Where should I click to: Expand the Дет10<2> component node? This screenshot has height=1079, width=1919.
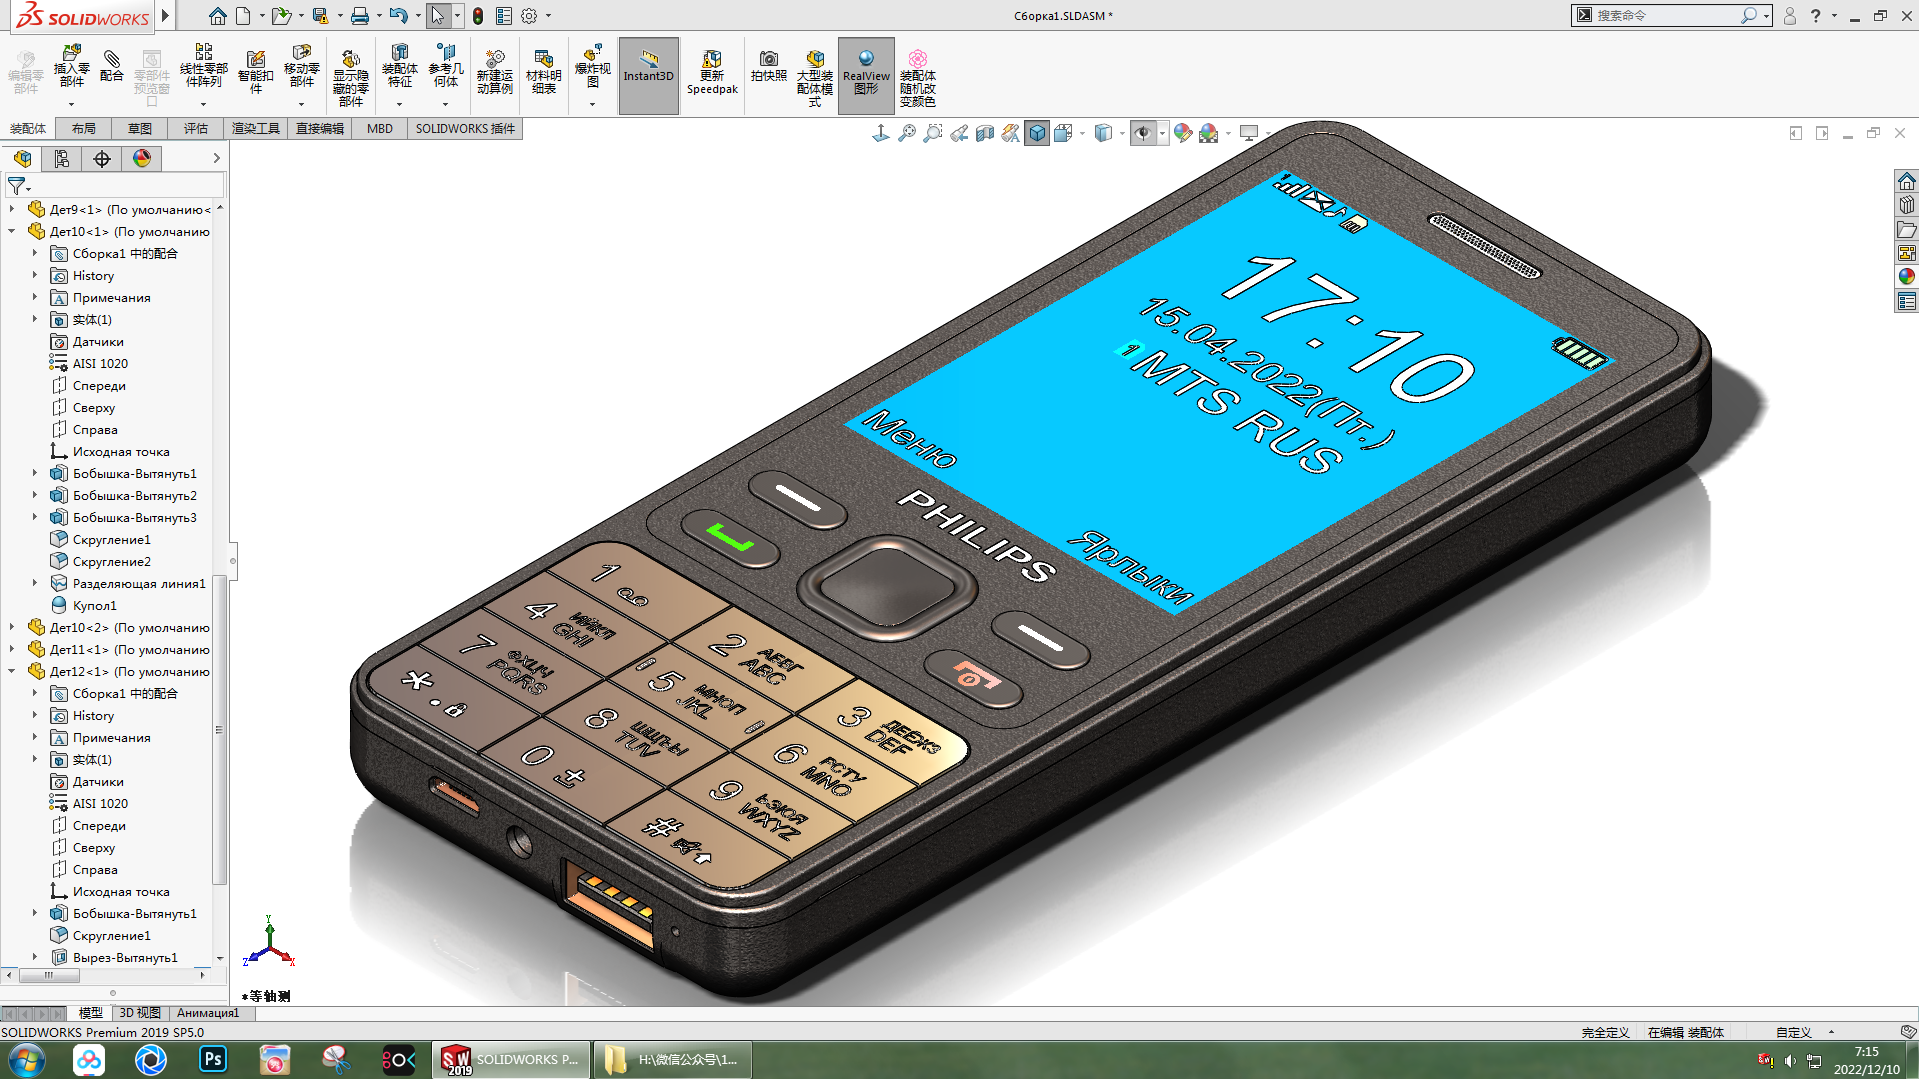point(11,627)
